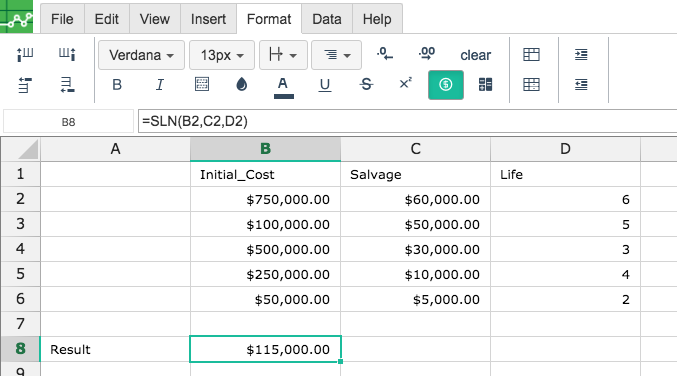Apply underline to the cell text

[x=325, y=85]
